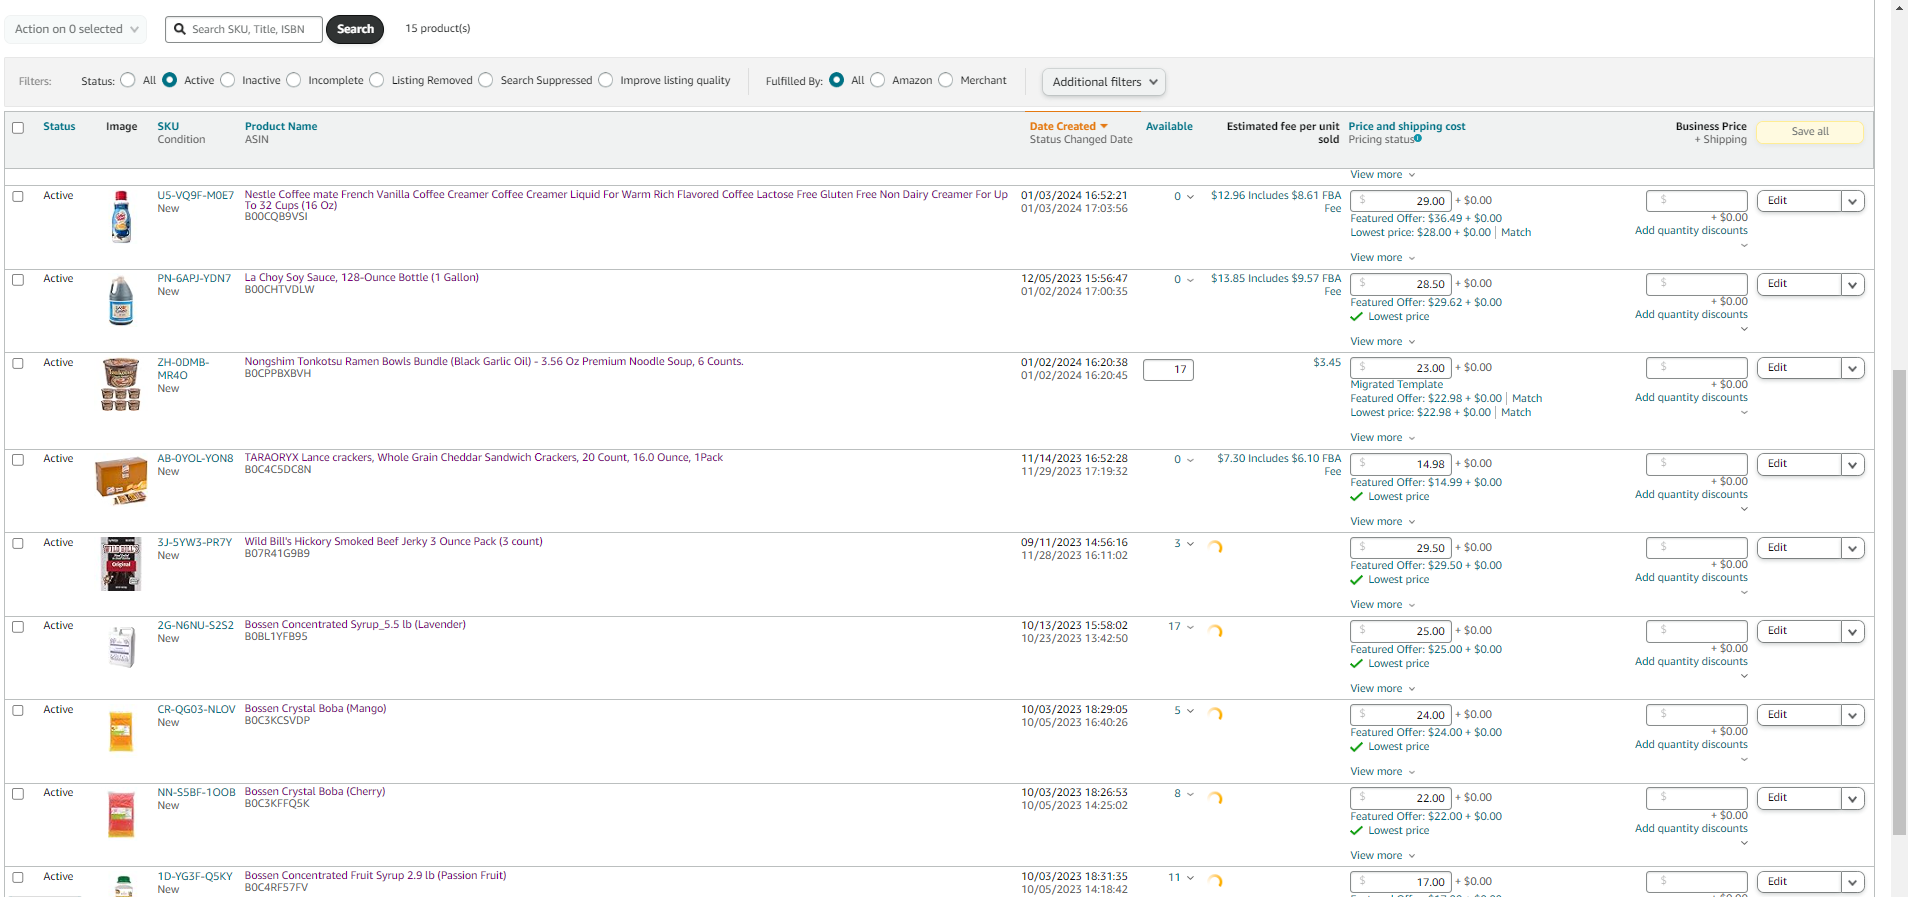Open the La Choy Soy Sauce thumbnail
Viewport: 1908px width, 897px height.
(121, 301)
